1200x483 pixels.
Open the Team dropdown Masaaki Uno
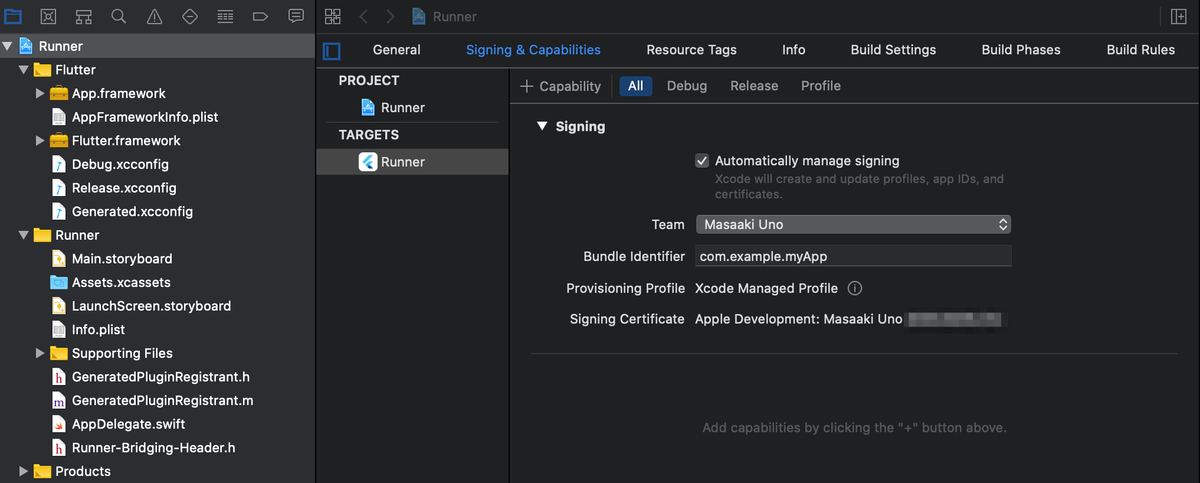click(x=853, y=224)
